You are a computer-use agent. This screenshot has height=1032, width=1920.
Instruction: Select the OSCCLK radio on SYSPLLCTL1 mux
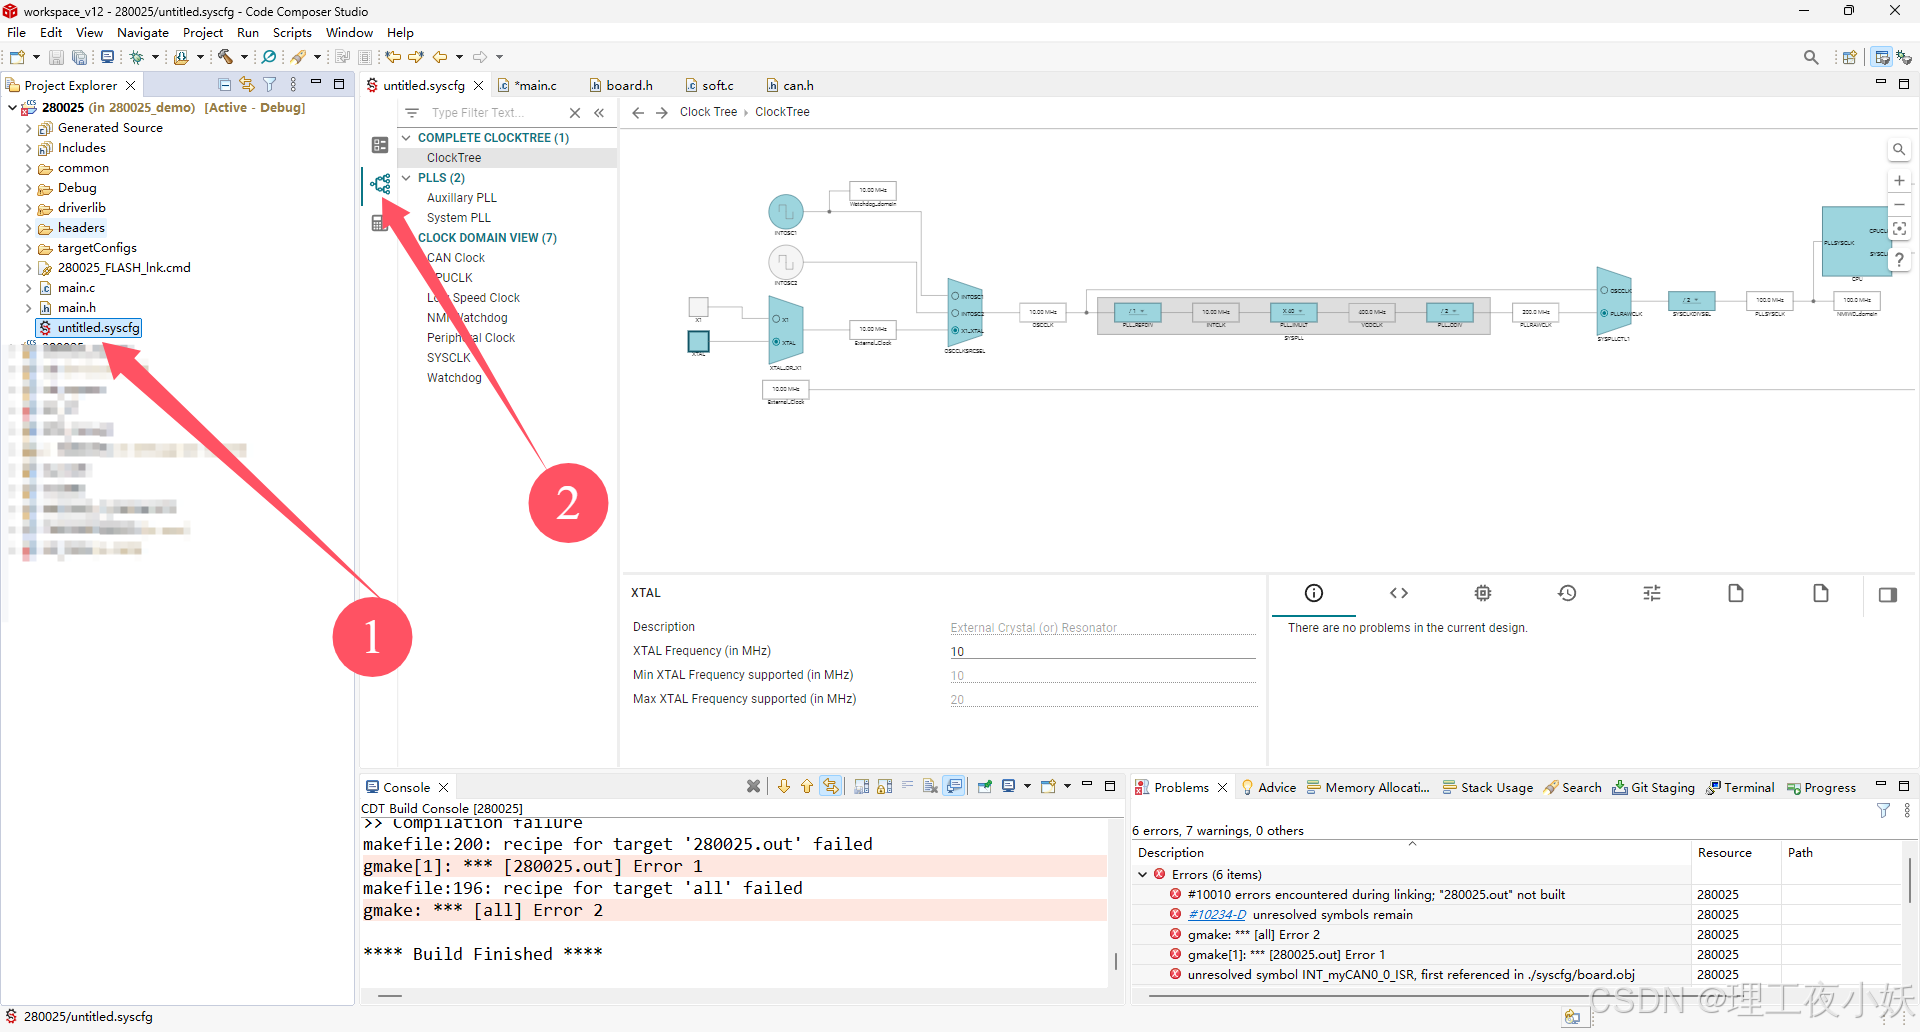[1604, 290]
